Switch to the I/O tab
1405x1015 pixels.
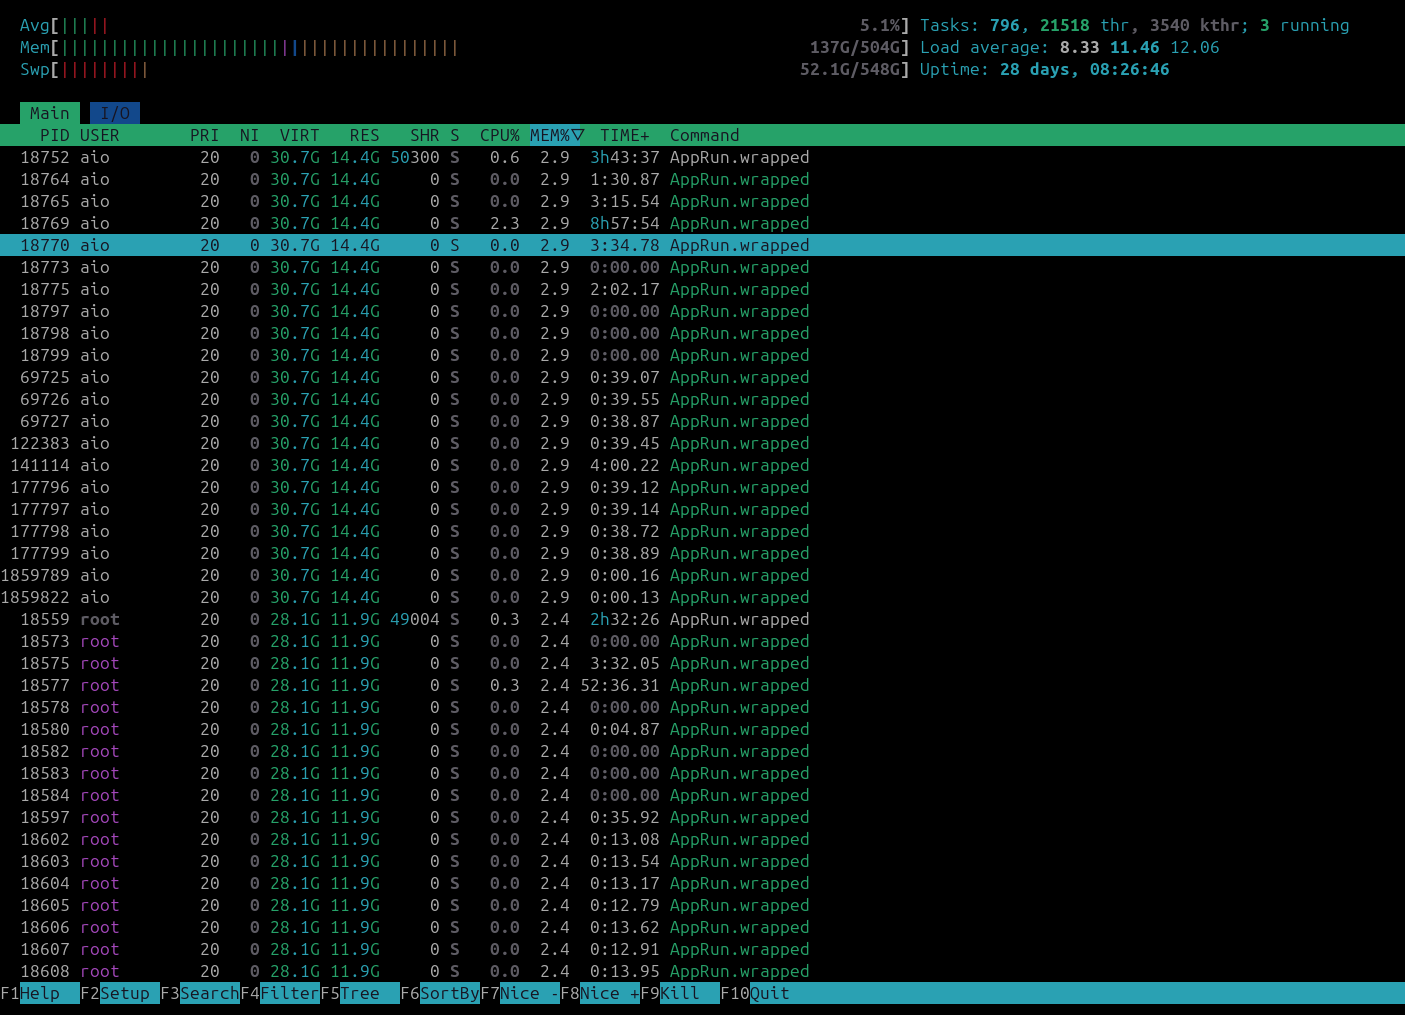pos(115,113)
